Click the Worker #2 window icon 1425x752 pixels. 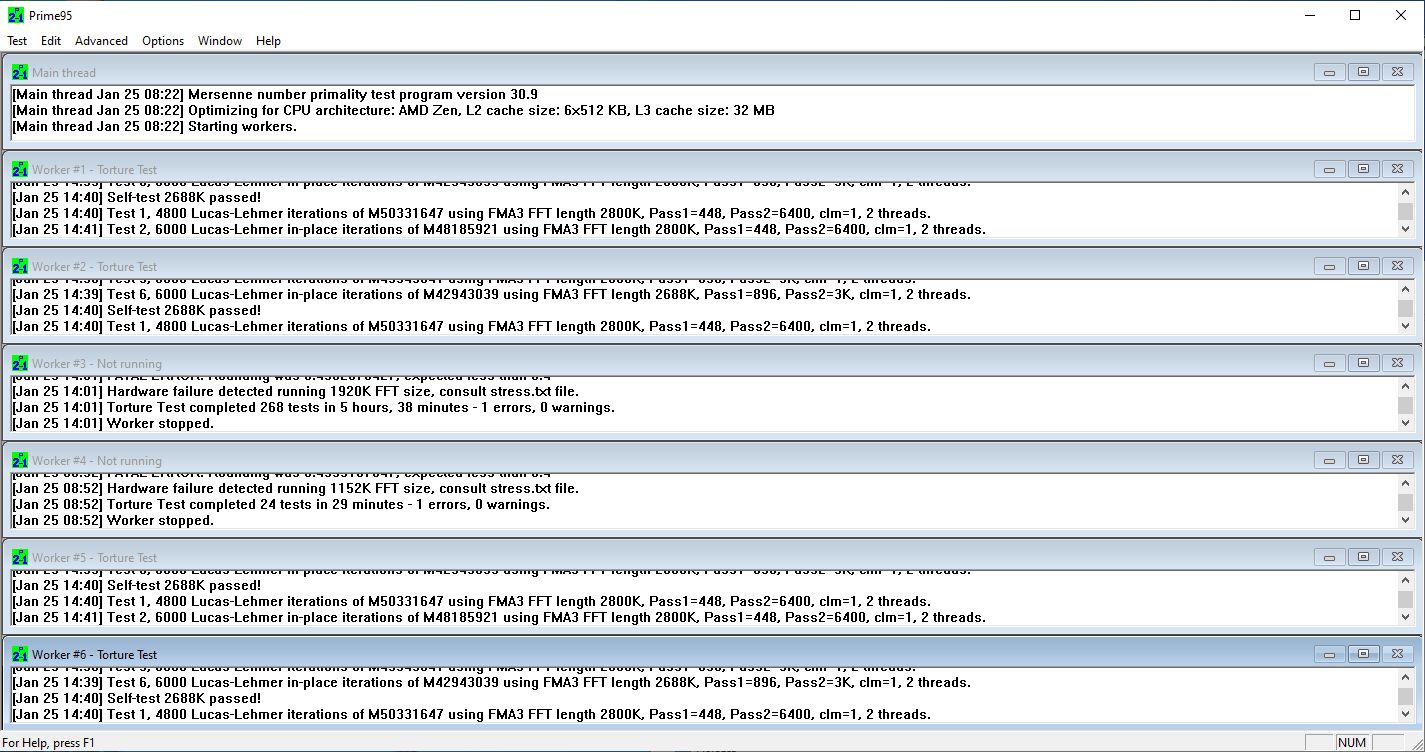pyautogui.click(x=20, y=266)
